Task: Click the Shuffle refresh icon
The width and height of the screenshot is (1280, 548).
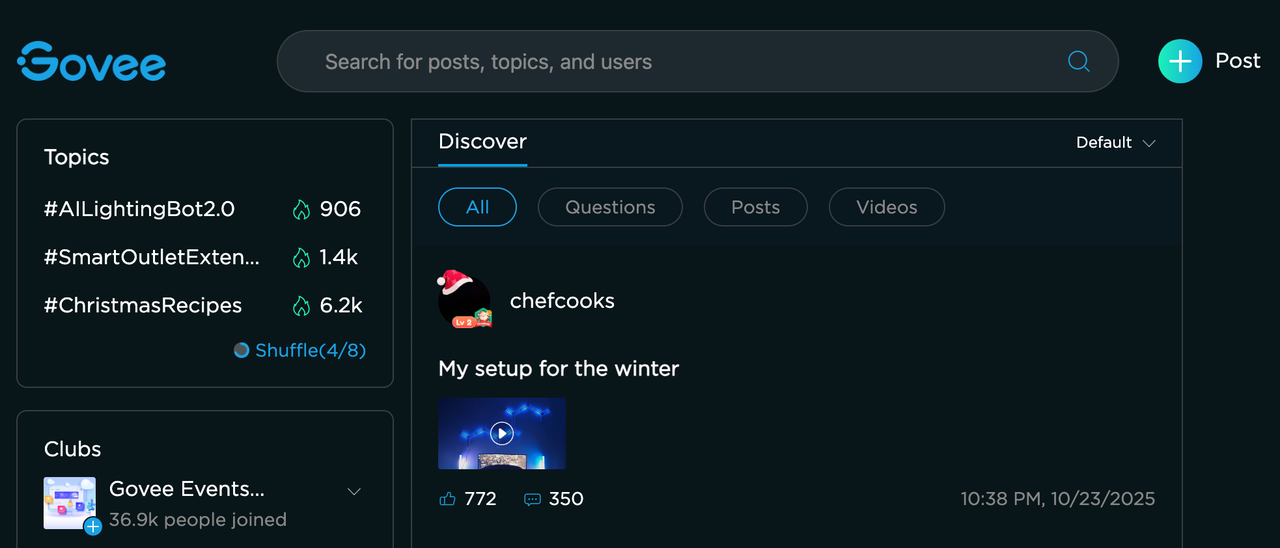Action: tap(241, 350)
